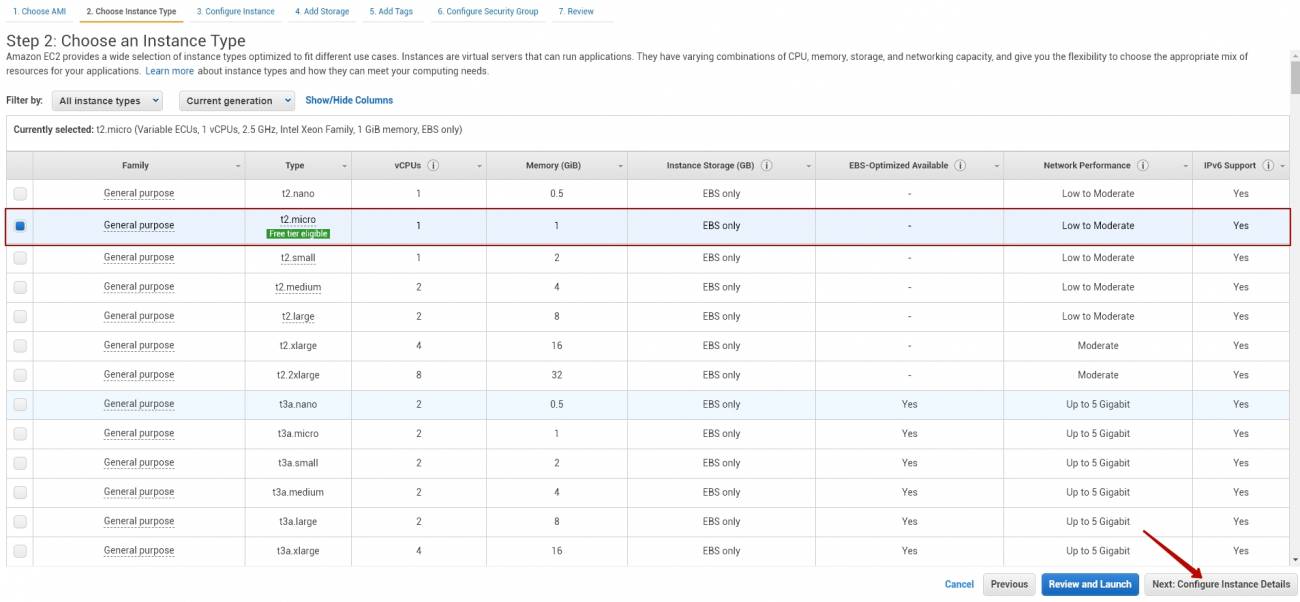This screenshot has height=602, width=1300.
Task: Sort by Type column arrow
Action: (x=345, y=166)
